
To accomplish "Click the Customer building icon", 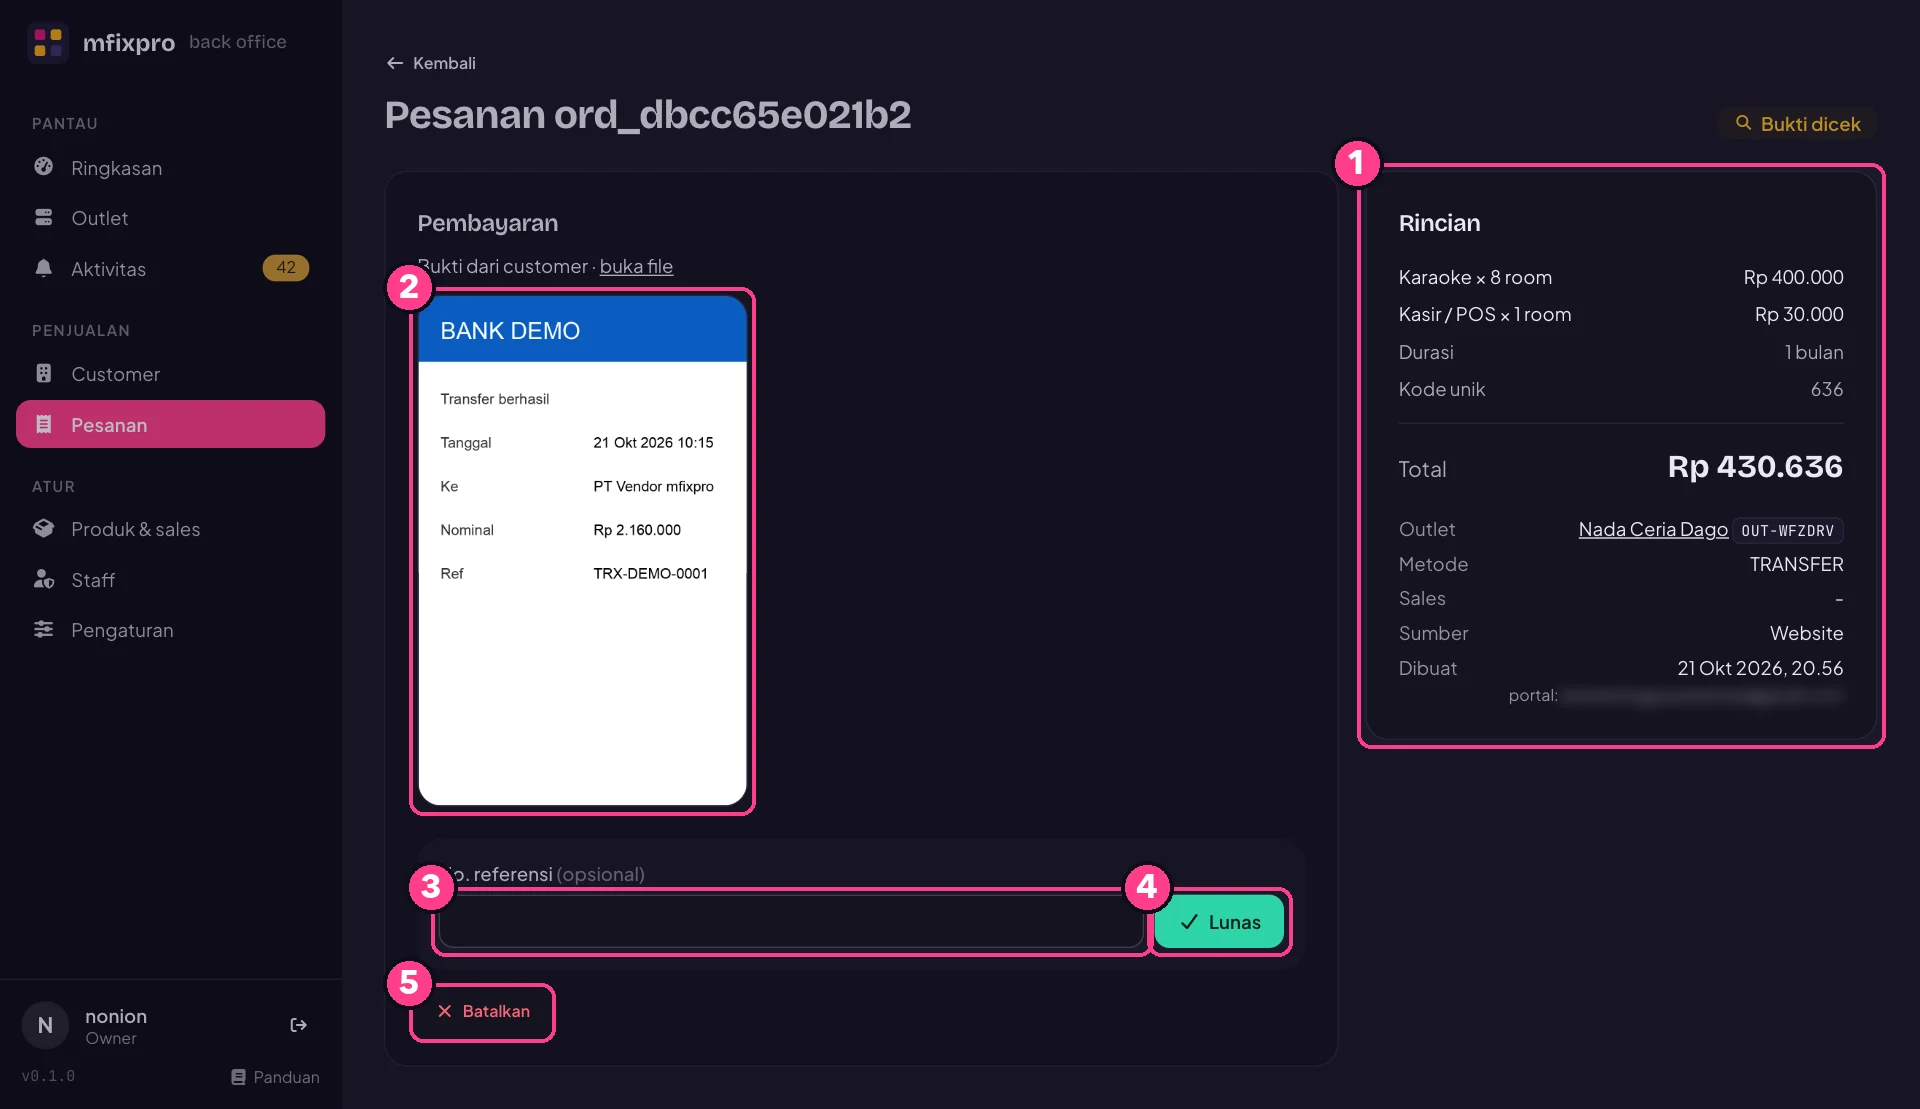I will (44, 373).
